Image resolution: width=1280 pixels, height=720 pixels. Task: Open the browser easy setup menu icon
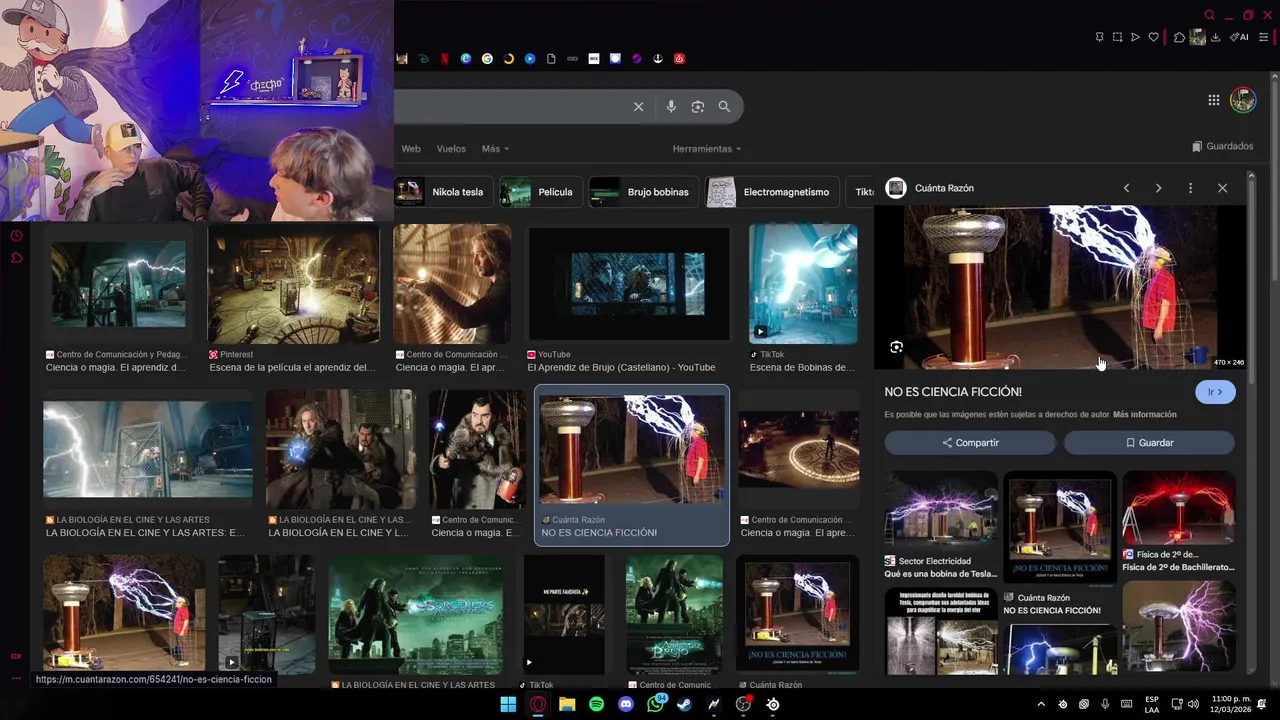pos(1264,37)
